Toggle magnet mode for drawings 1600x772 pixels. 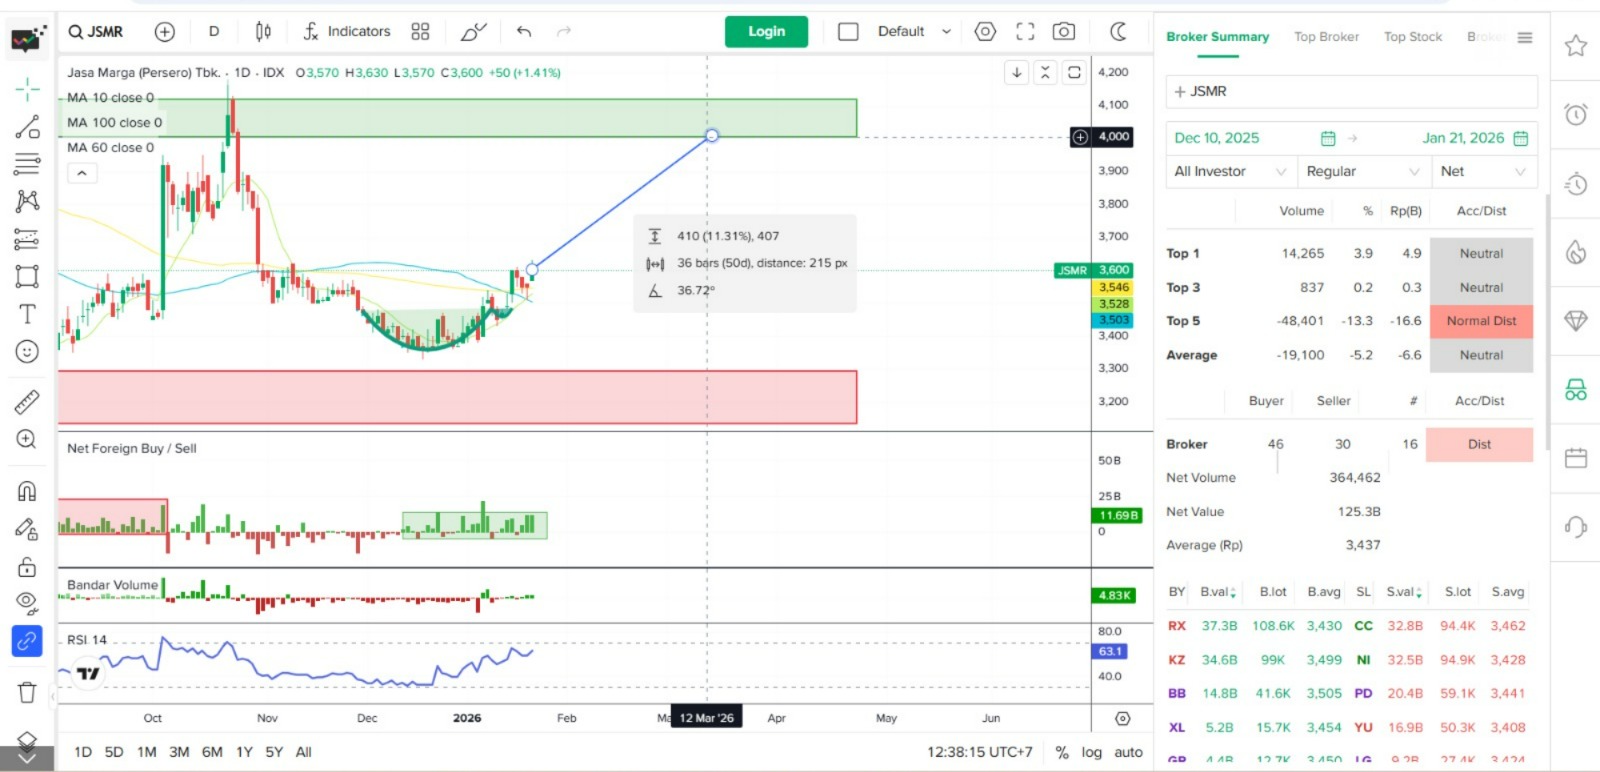click(x=27, y=491)
